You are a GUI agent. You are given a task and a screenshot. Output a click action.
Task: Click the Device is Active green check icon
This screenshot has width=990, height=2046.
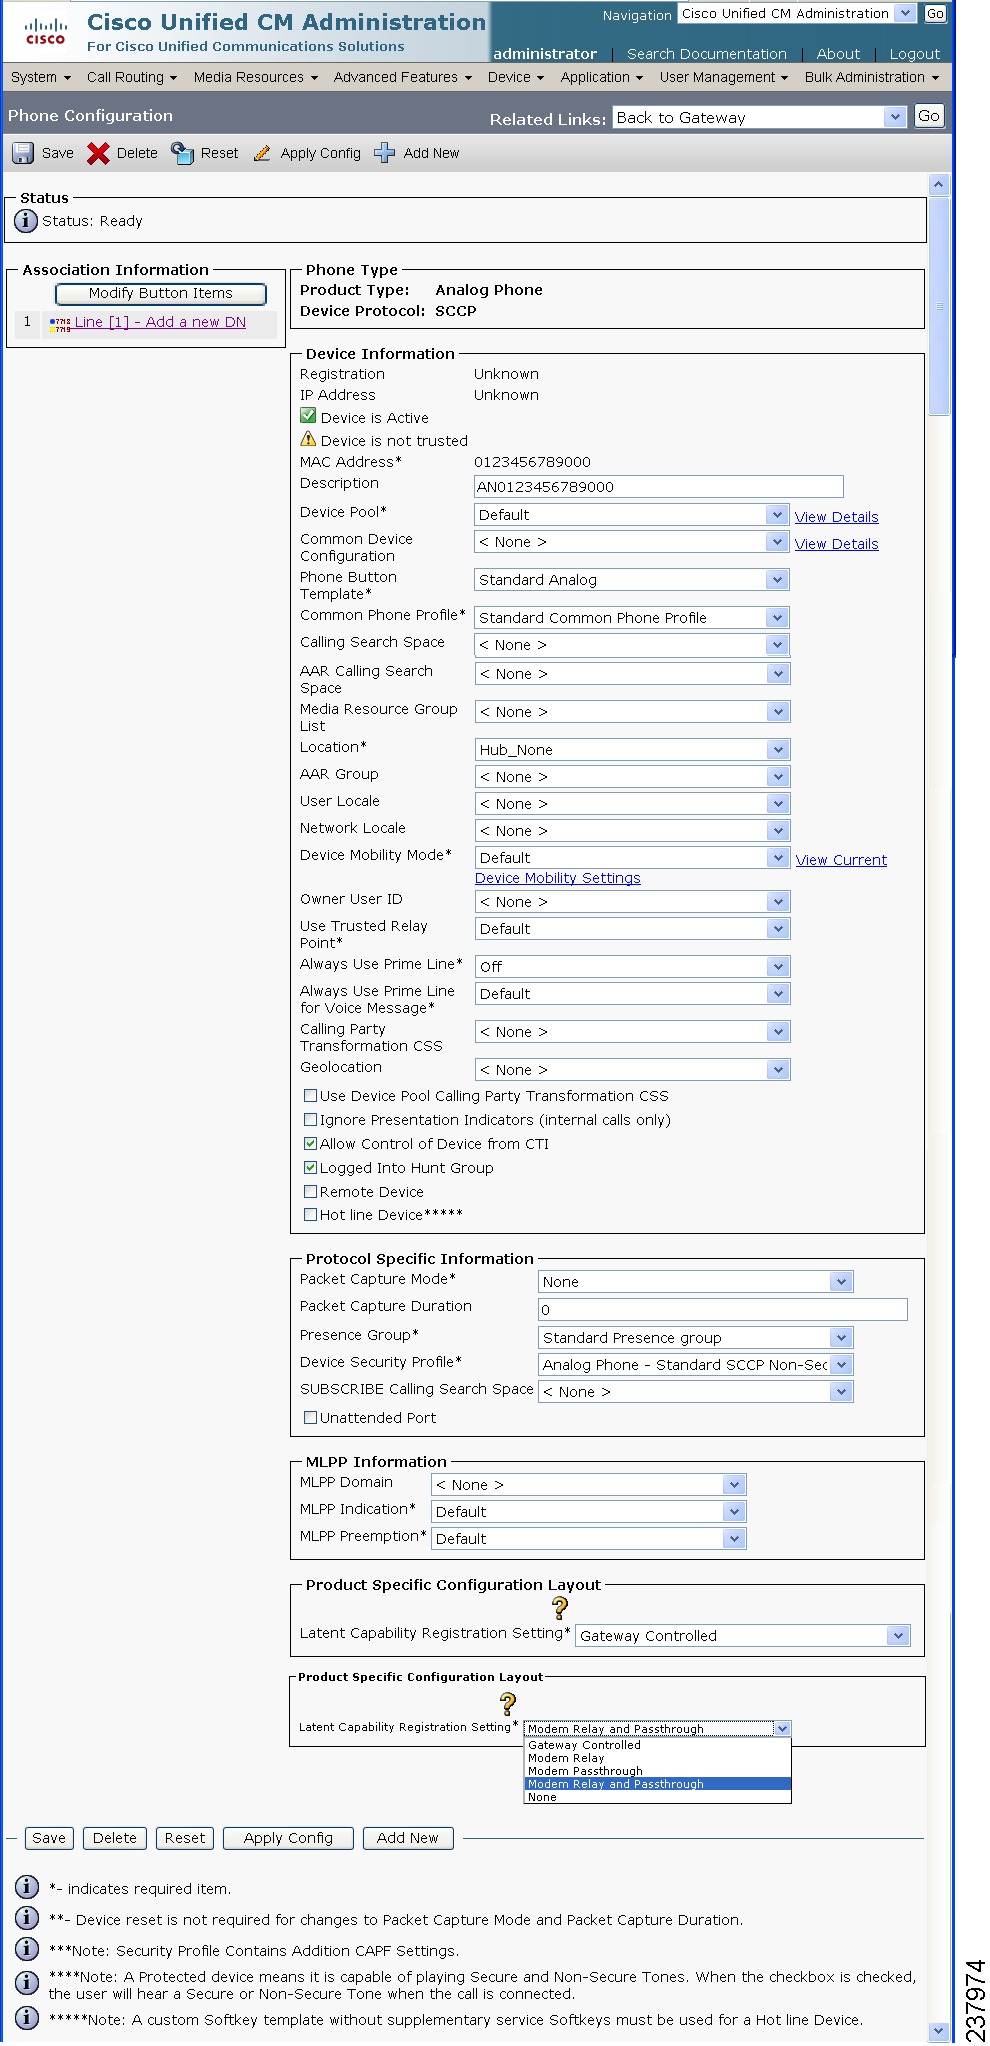(308, 416)
